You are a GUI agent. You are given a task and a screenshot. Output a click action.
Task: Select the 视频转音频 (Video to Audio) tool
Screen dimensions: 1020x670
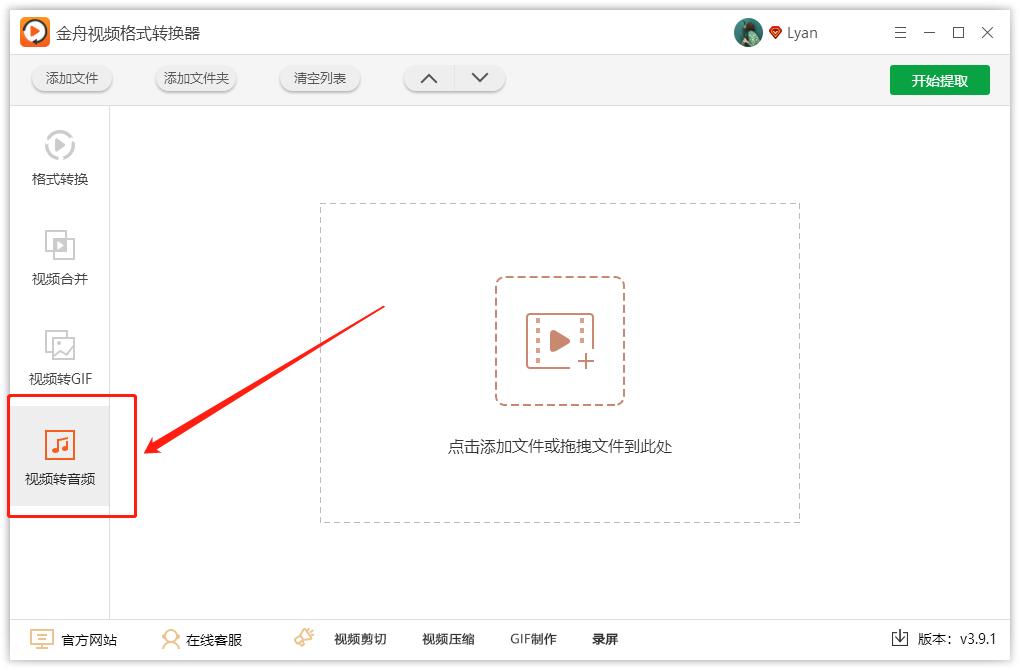(x=60, y=458)
